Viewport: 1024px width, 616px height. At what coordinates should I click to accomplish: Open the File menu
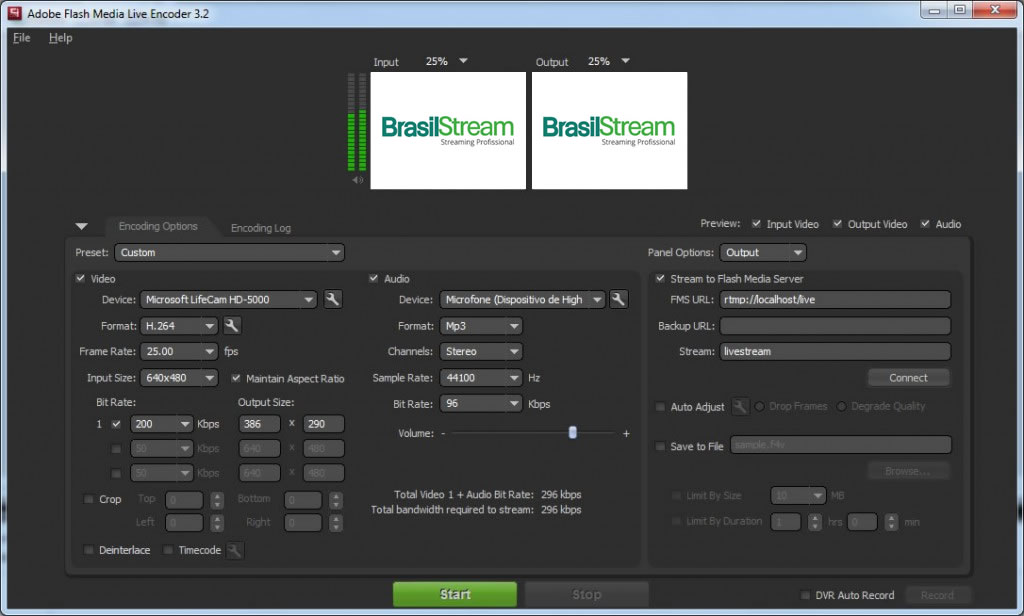(22, 38)
